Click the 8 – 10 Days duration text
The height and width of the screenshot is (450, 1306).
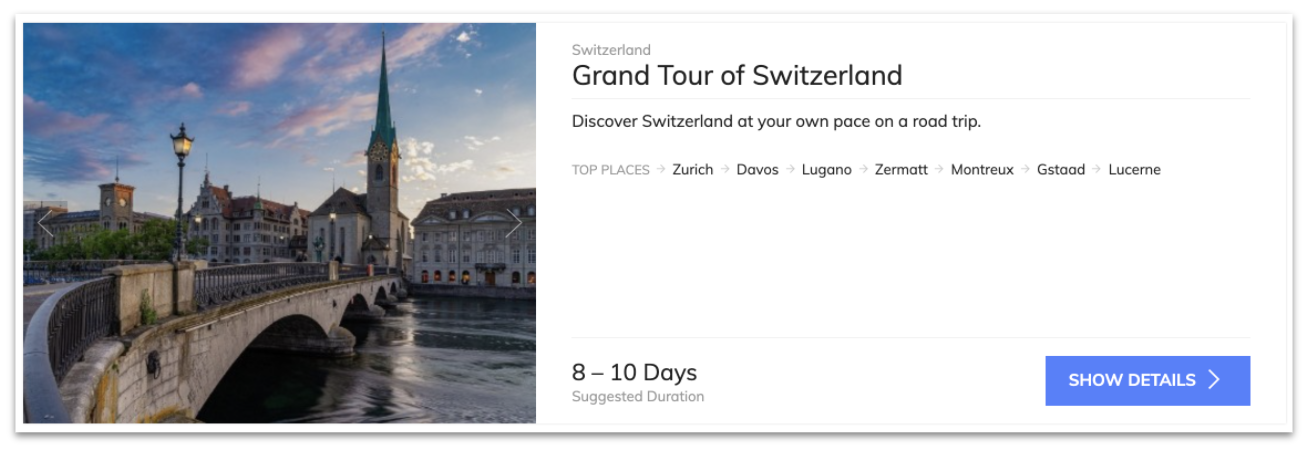[x=634, y=373]
